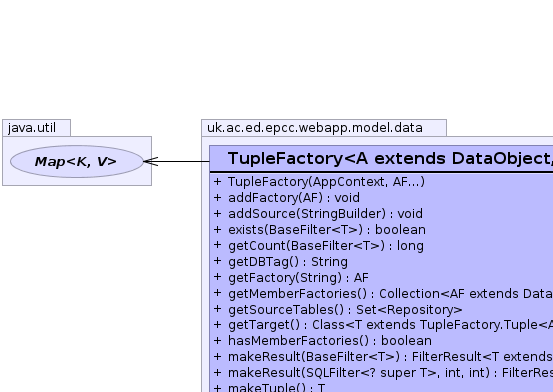
Task: Click the plus visibility marker beside addFactory
Action: [x=218, y=198]
